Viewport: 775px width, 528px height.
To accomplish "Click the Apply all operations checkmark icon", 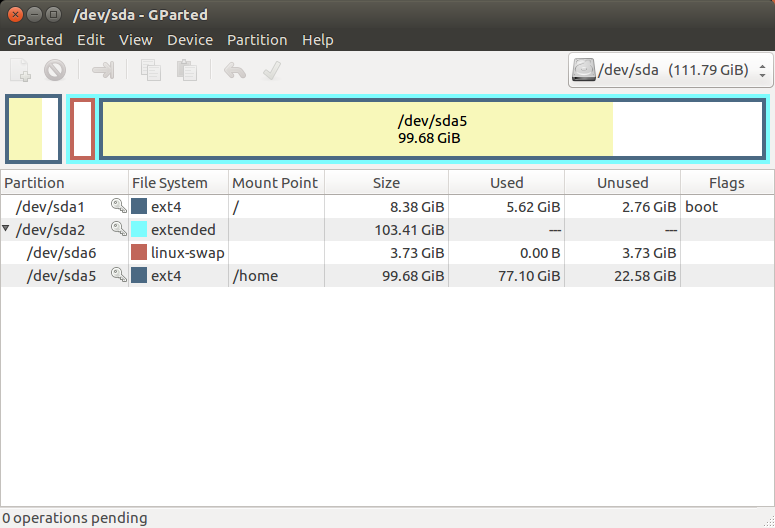I will pos(272,70).
